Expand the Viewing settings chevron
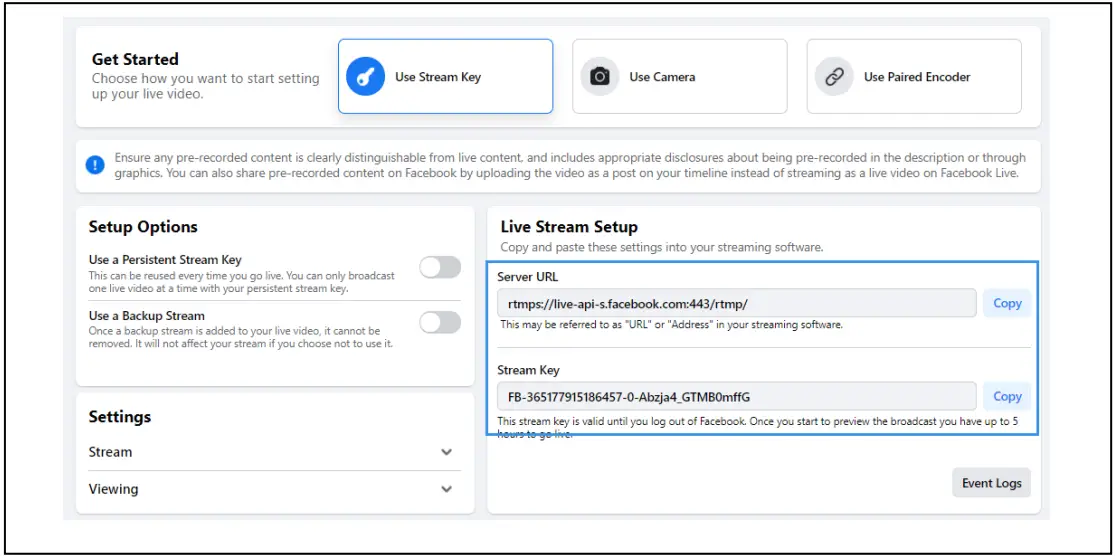The height and width of the screenshot is (558, 1115). click(x=447, y=489)
